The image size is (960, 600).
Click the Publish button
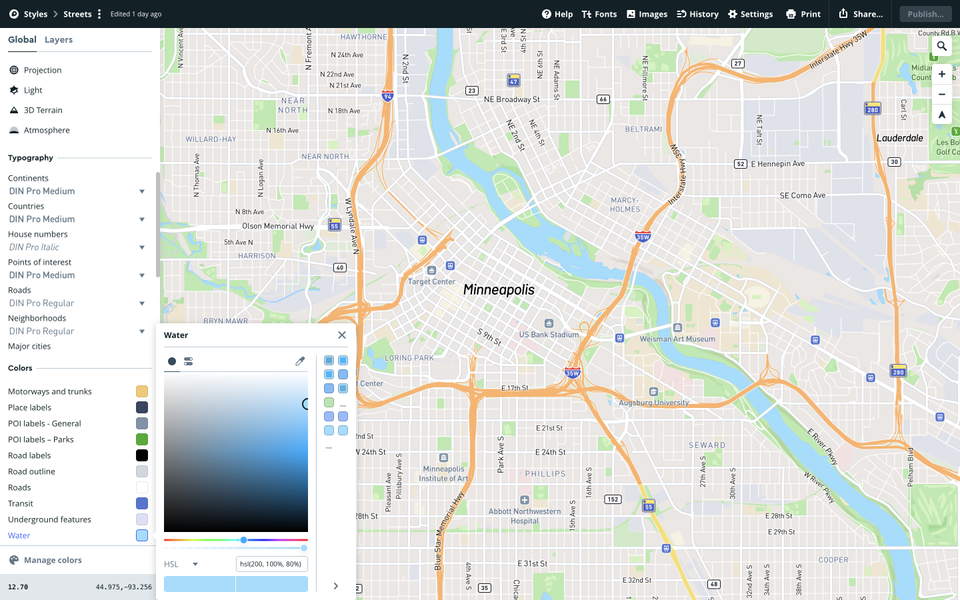point(925,14)
